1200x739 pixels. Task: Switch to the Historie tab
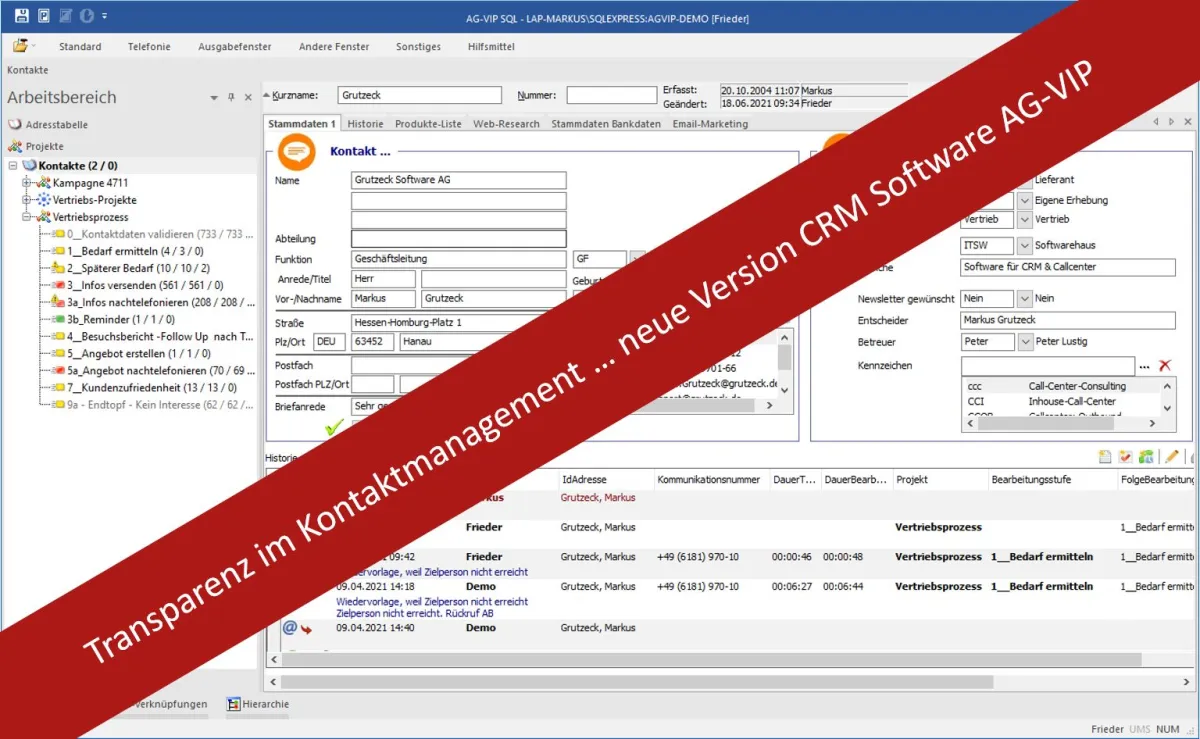[365, 124]
